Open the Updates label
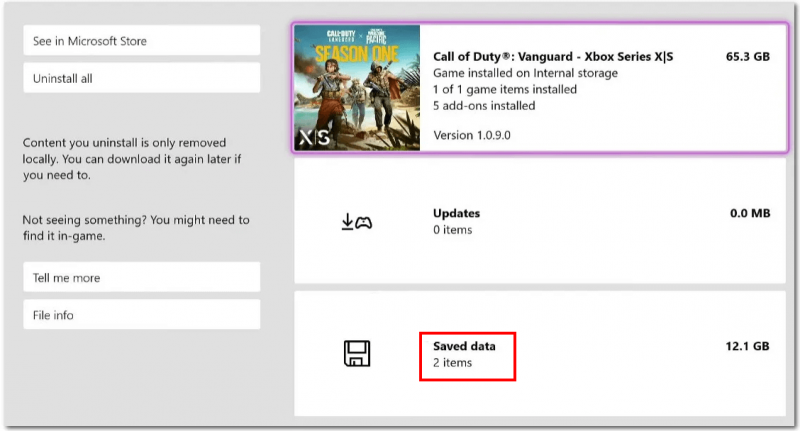 click(x=457, y=213)
